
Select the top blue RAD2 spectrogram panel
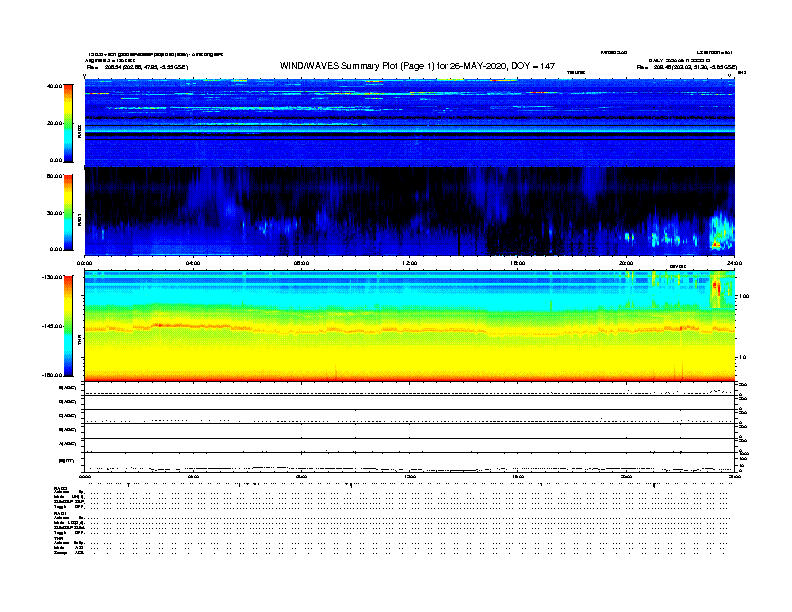(x=410, y=123)
